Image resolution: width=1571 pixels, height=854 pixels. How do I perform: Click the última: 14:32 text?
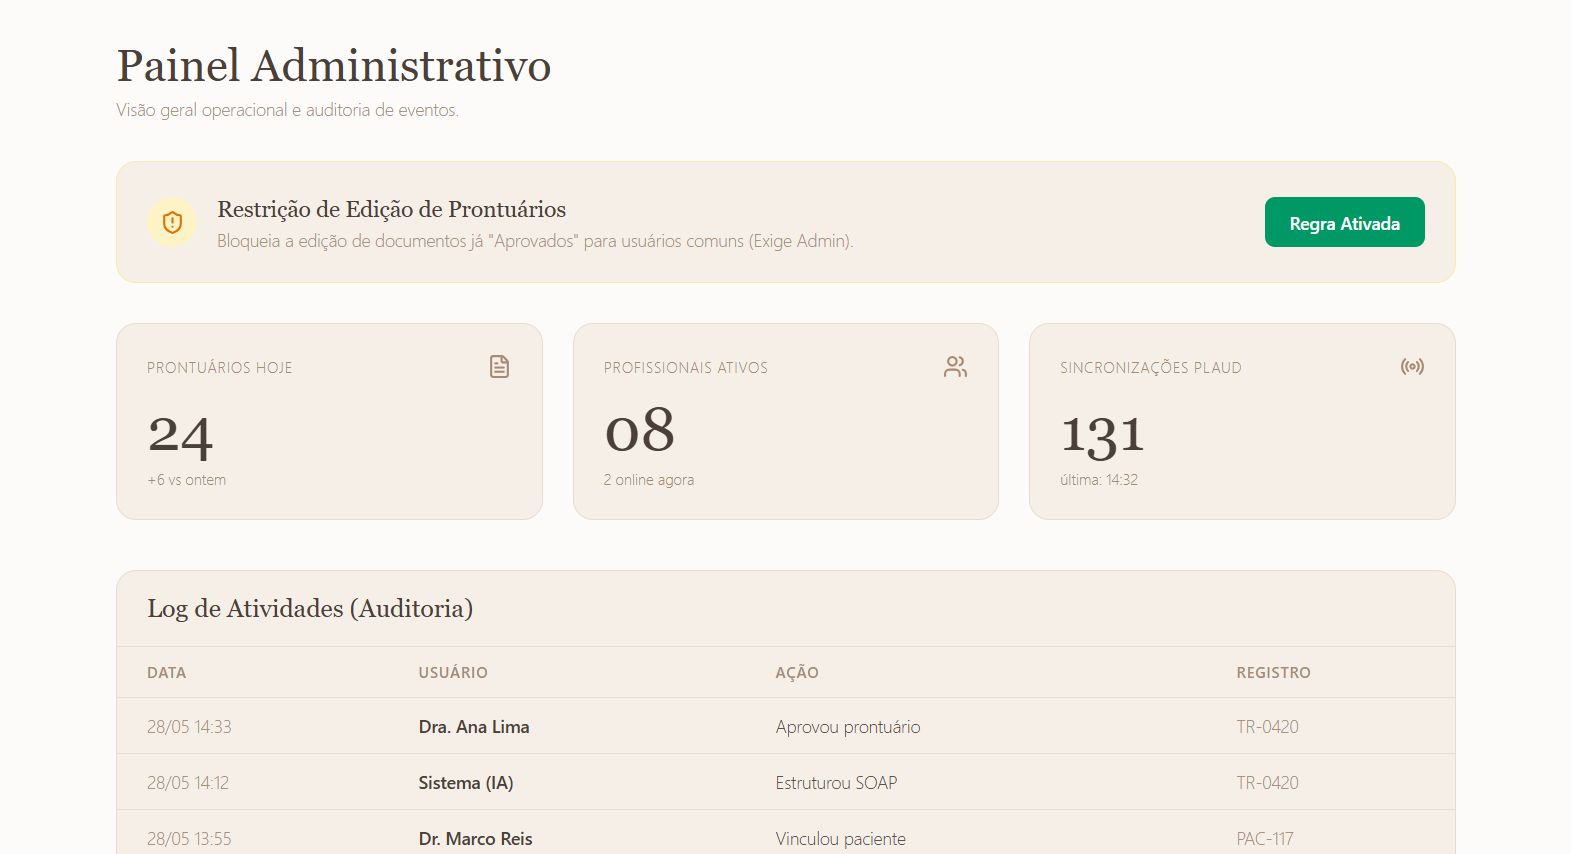tap(1099, 480)
